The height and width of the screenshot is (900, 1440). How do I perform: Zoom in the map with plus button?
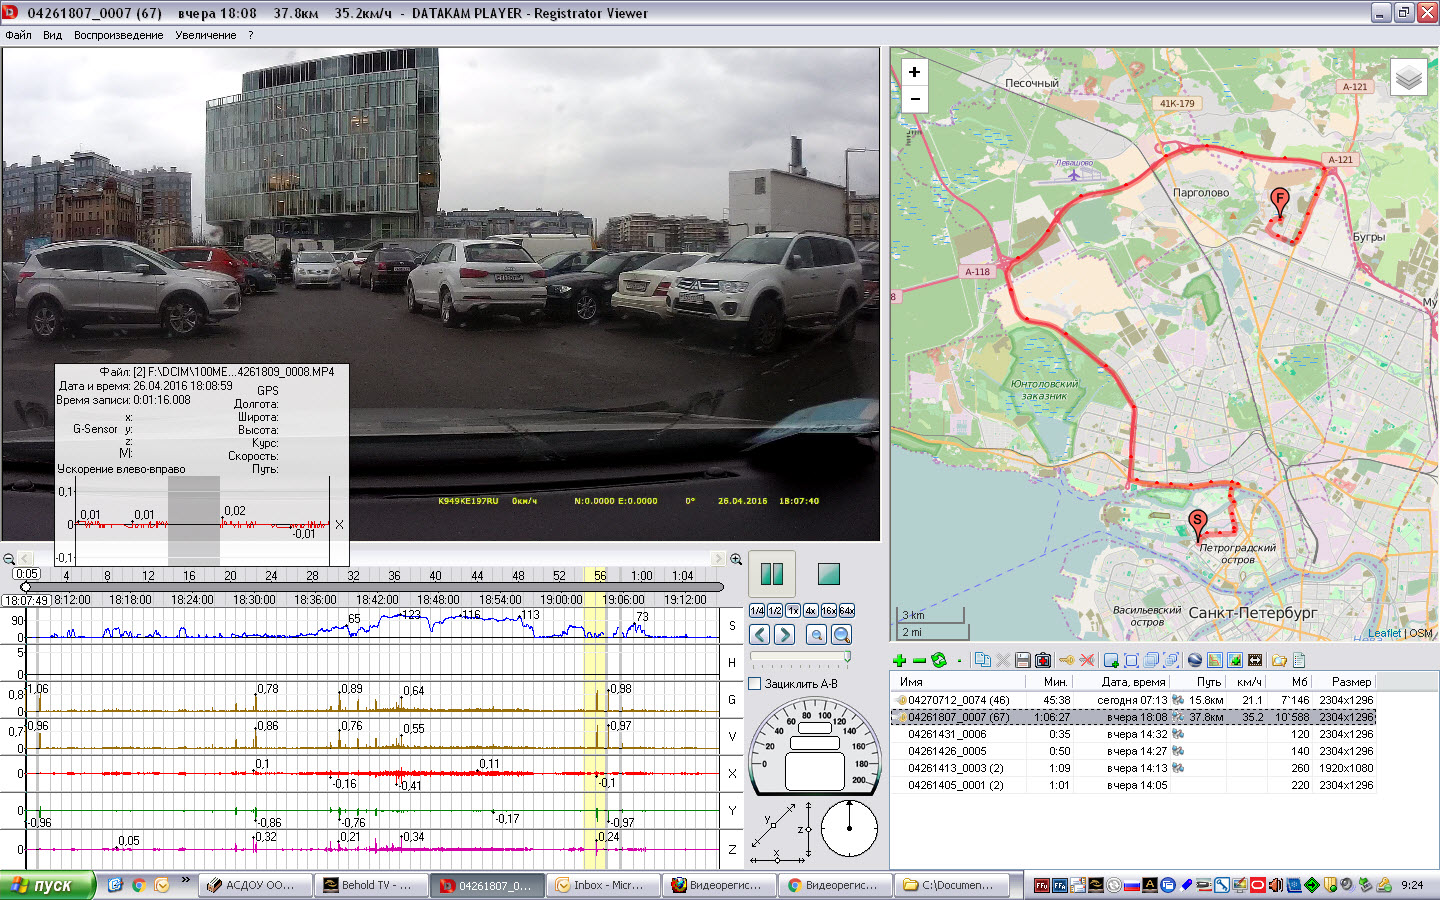pyautogui.click(x=914, y=72)
